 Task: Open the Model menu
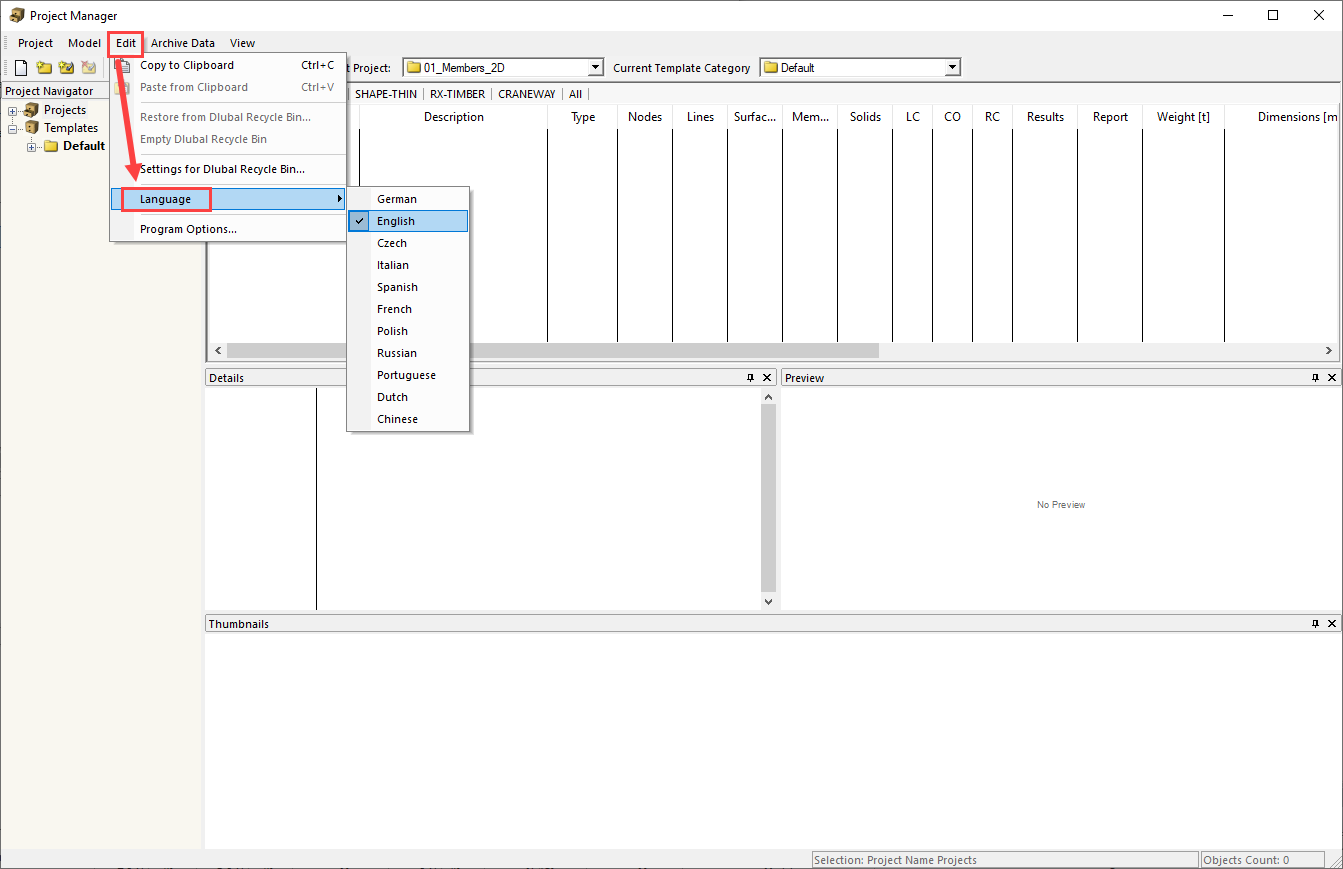coord(85,43)
